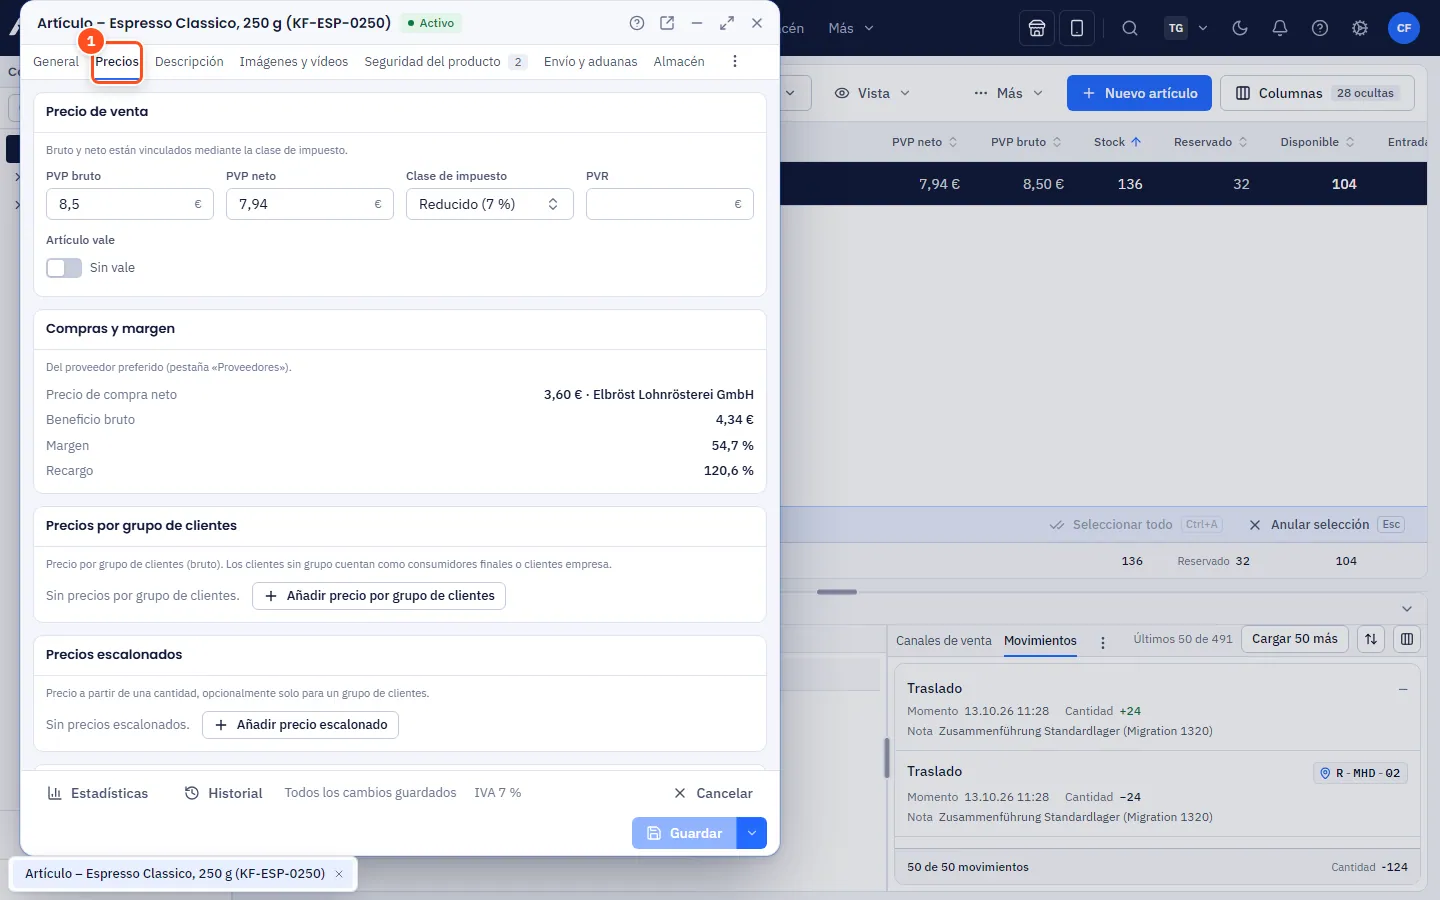Open column chooser in Movimientos panel
The width and height of the screenshot is (1440, 900).
click(x=1407, y=639)
